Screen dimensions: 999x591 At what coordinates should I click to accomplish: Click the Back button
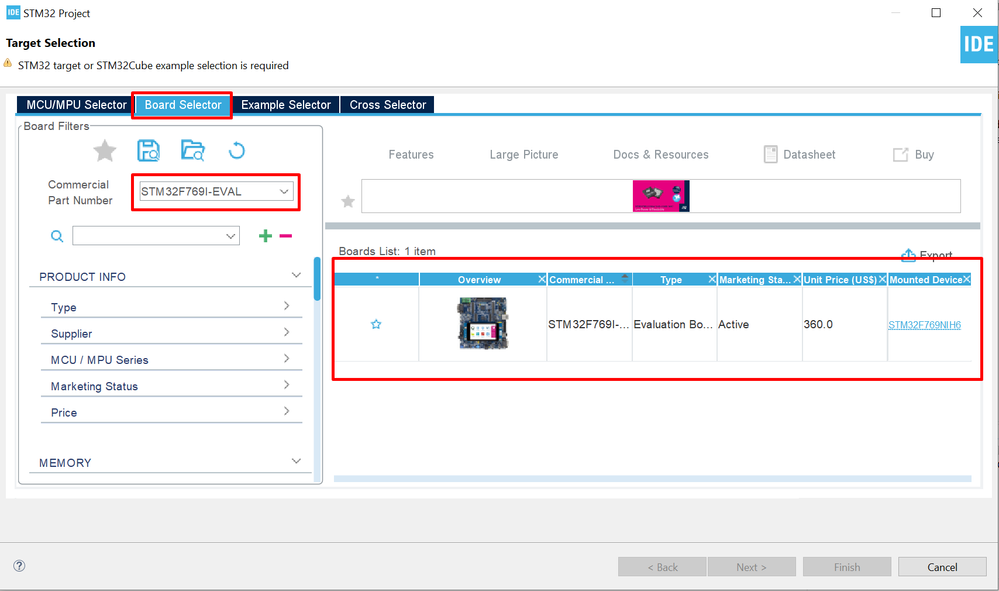(x=662, y=567)
